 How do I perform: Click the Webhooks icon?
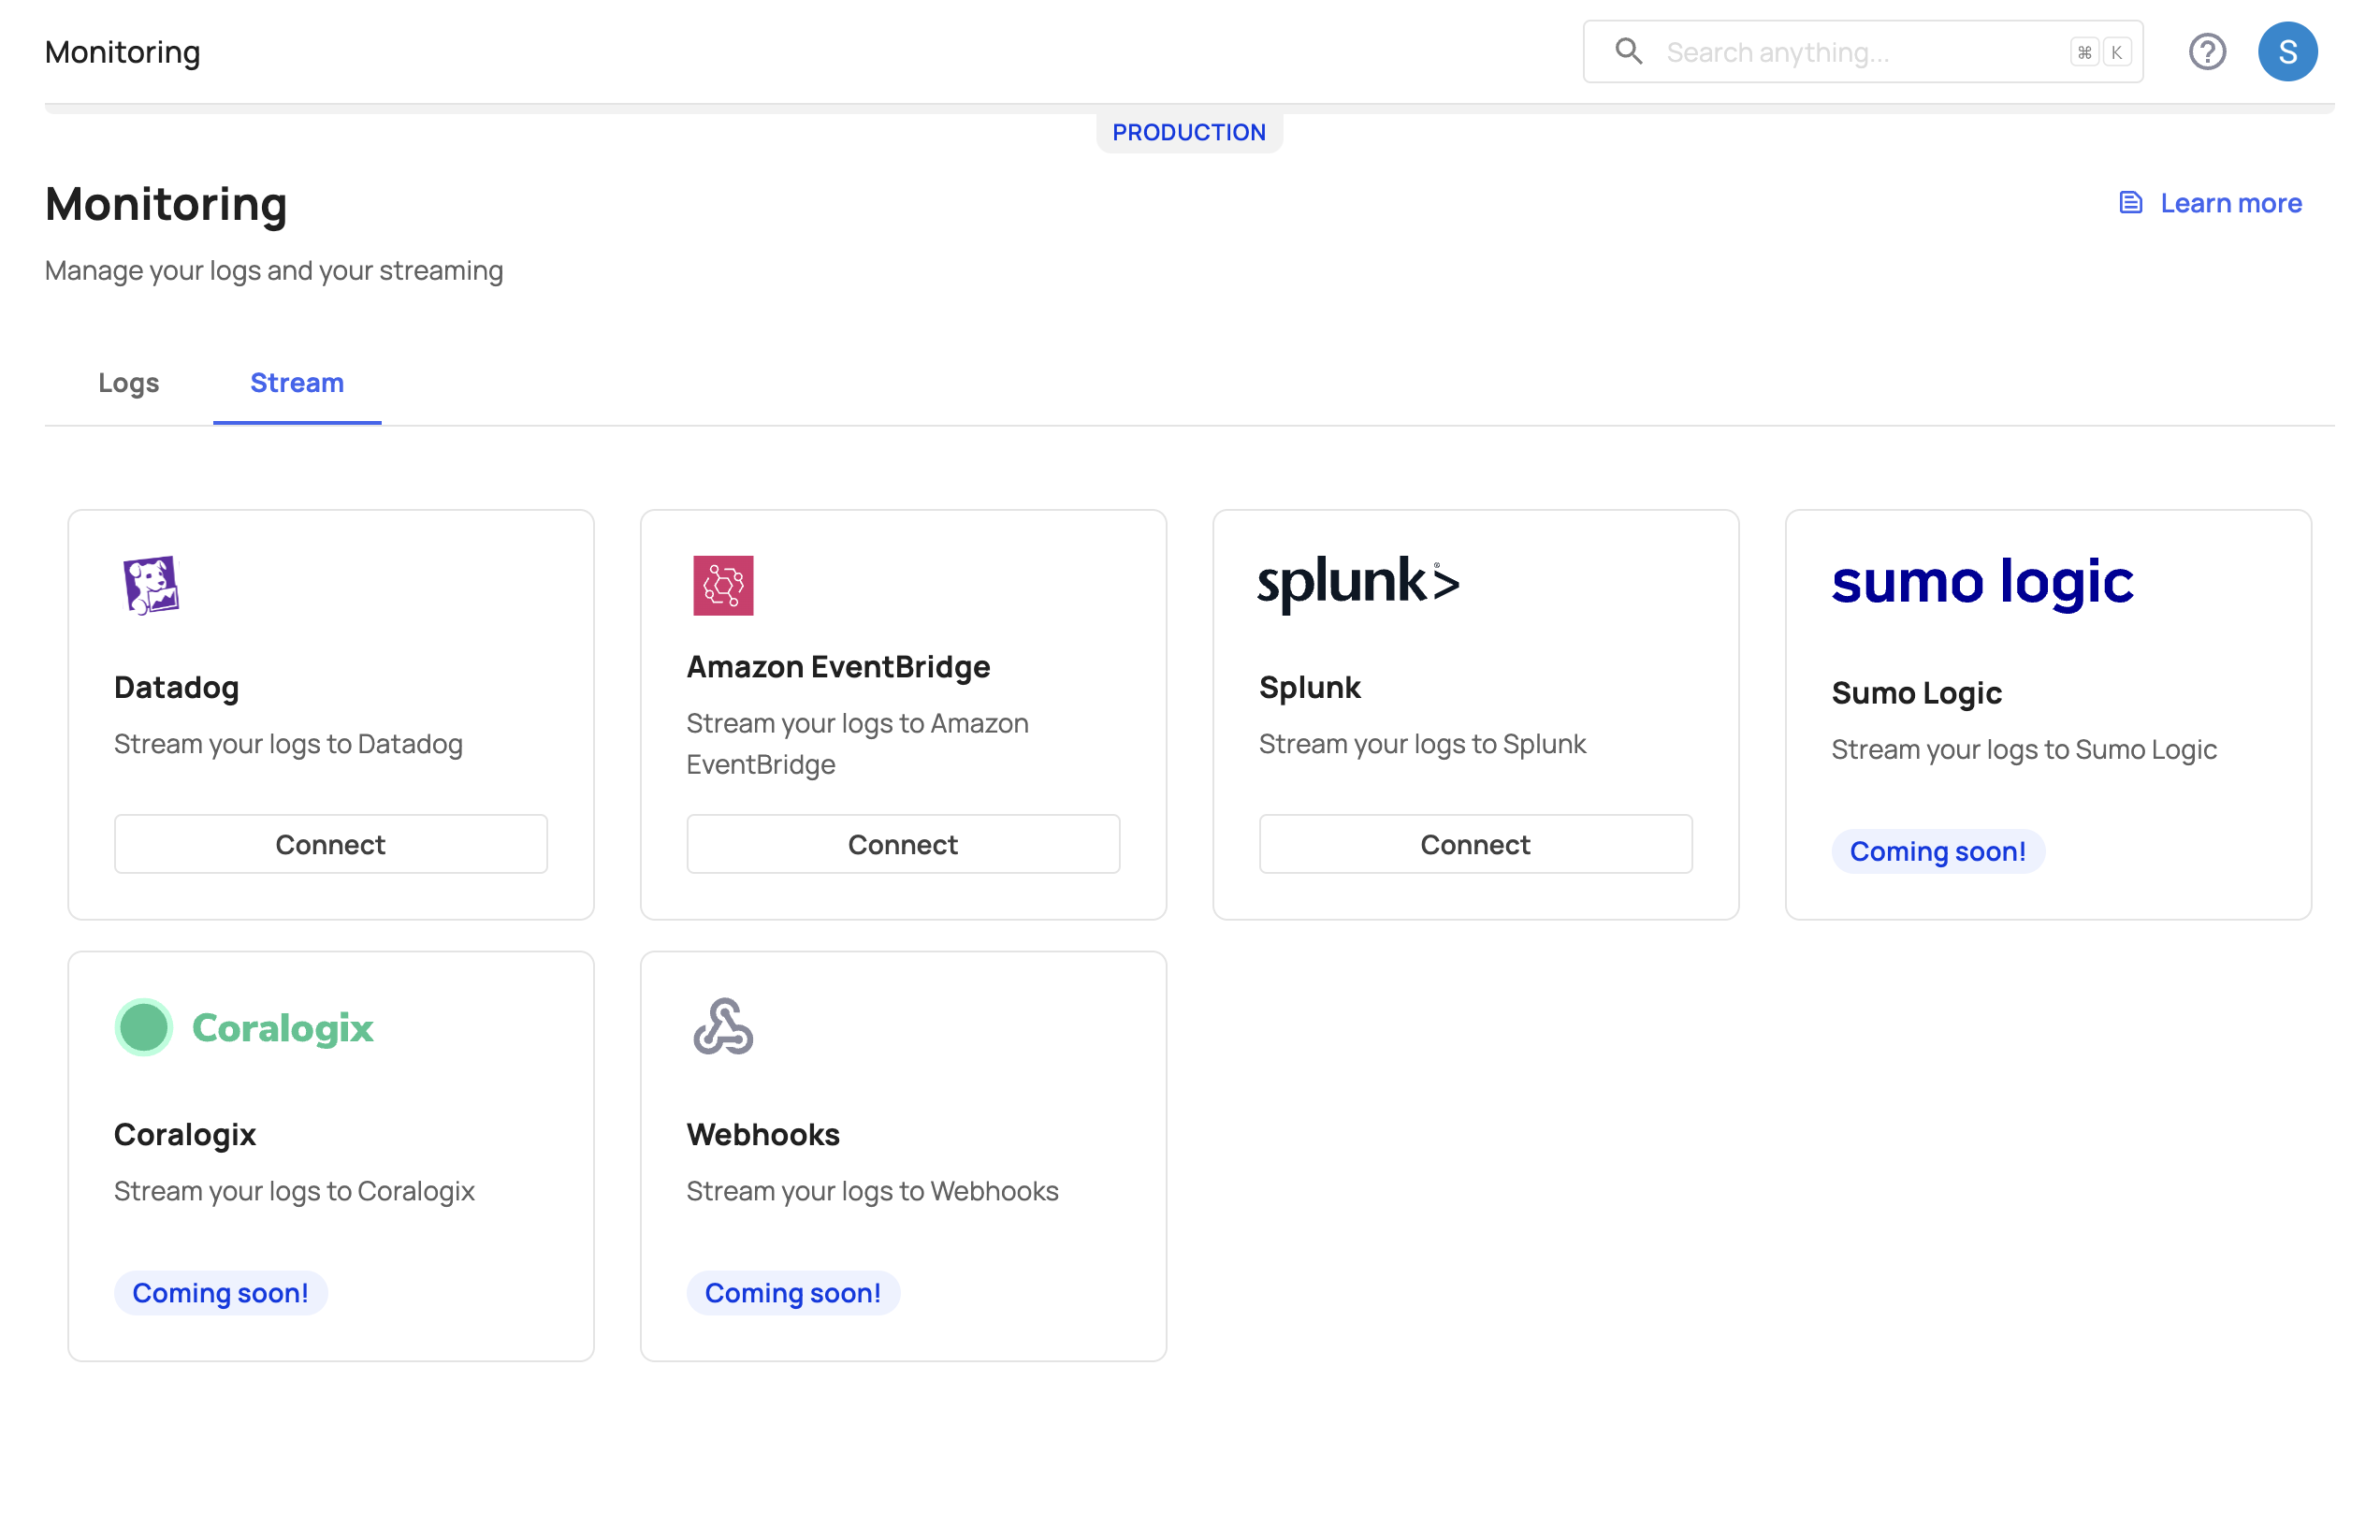tap(723, 1024)
